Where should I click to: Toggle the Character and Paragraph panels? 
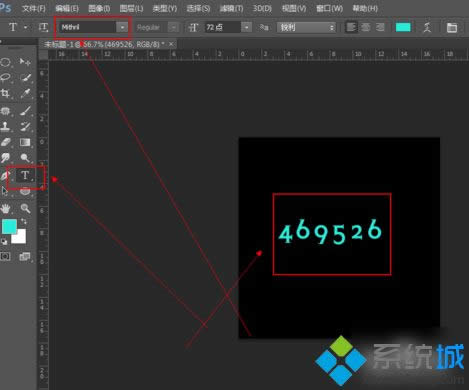pos(452,27)
